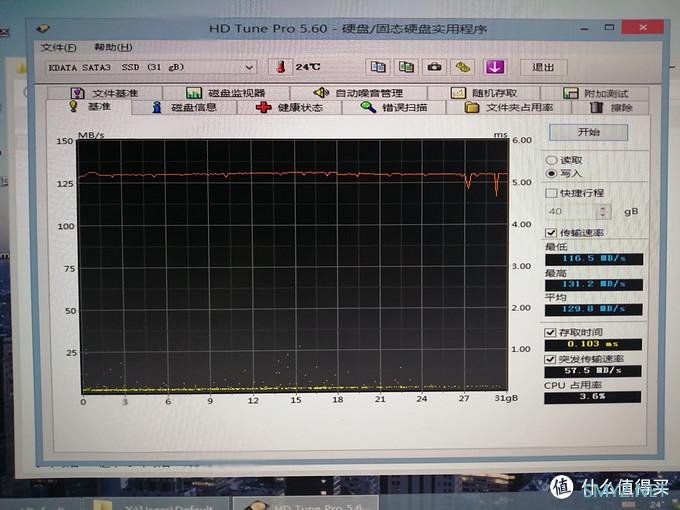Switch to the 文件基准 tab

pyautogui.click(x=105, y=93)
